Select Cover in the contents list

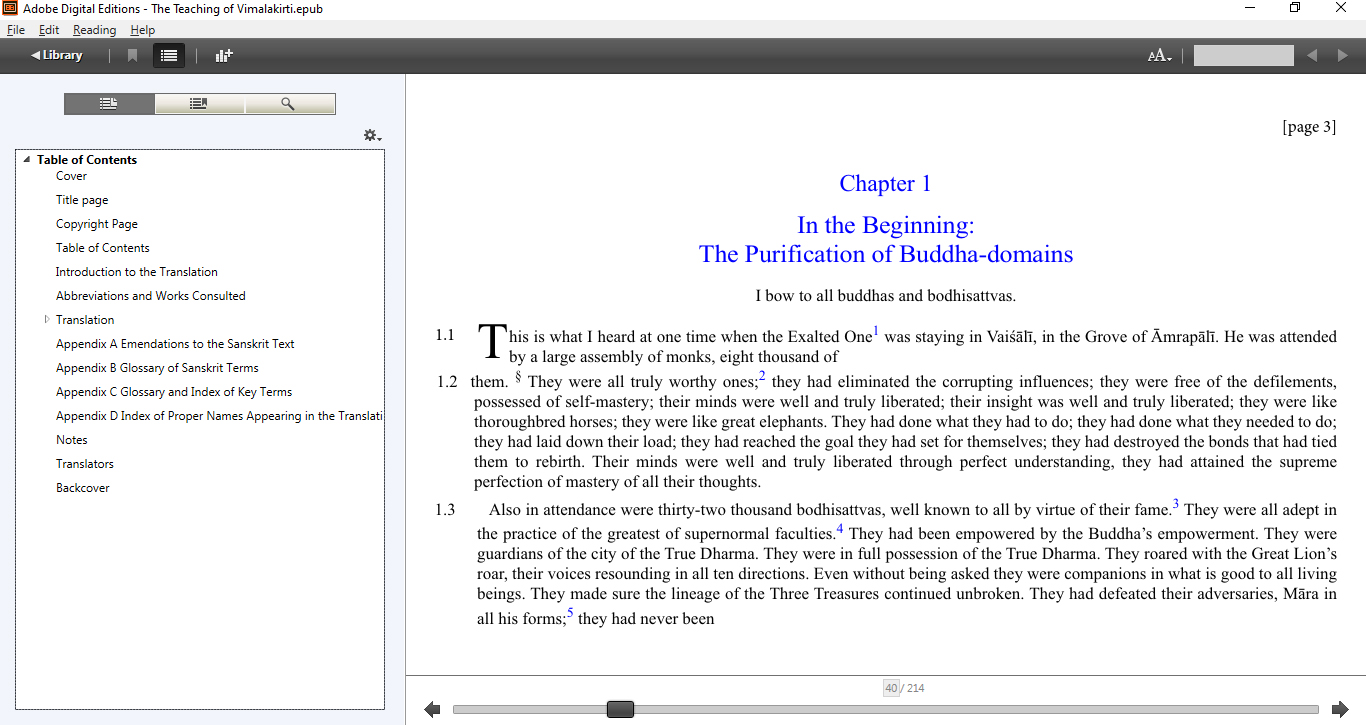71,176
